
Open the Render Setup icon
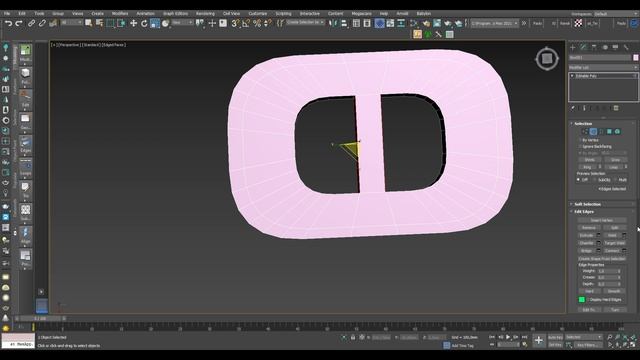(x=426, y=23)
